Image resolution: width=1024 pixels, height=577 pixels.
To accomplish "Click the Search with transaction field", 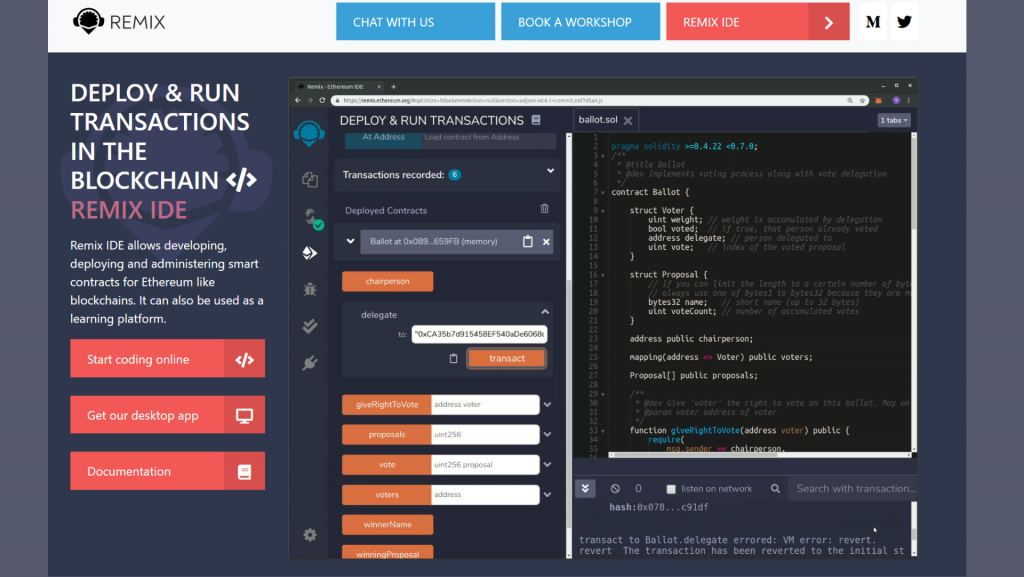I will pyautogui.click(x=852, y=489).
